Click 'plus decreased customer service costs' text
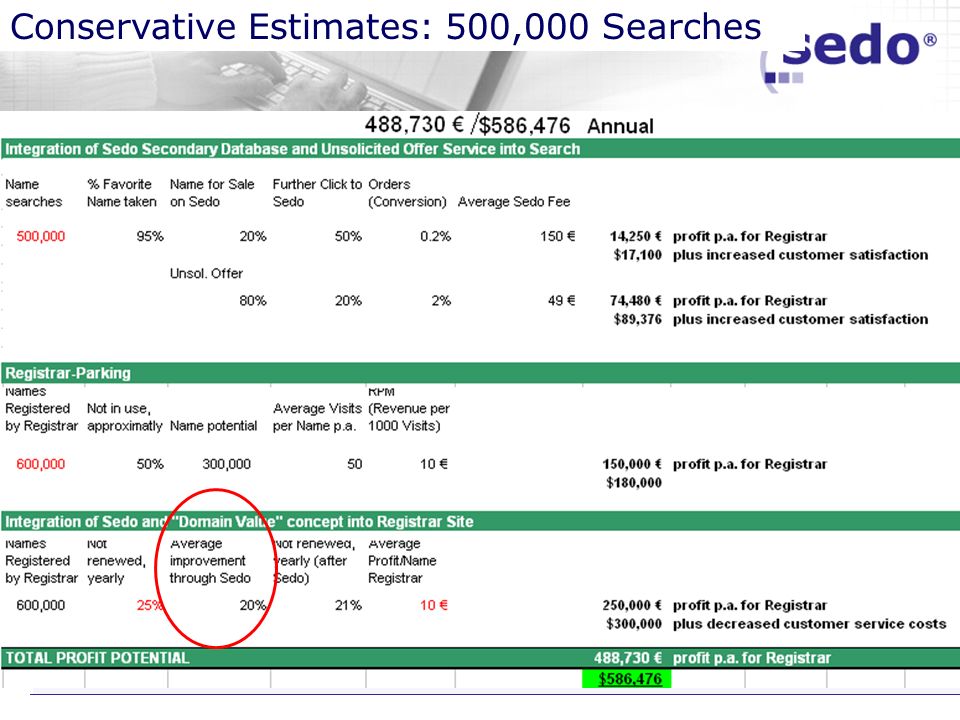The image size is (960, 720). coord(809,623)
